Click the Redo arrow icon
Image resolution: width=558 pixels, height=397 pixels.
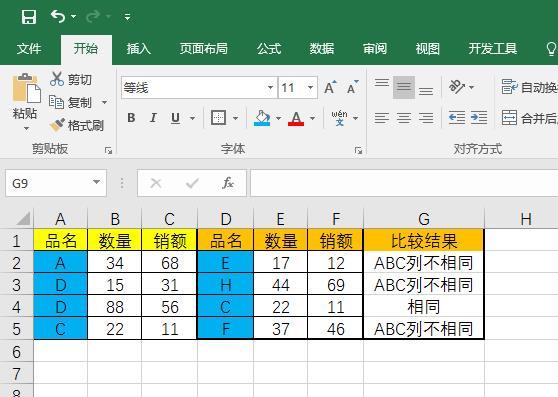(93, 17)
